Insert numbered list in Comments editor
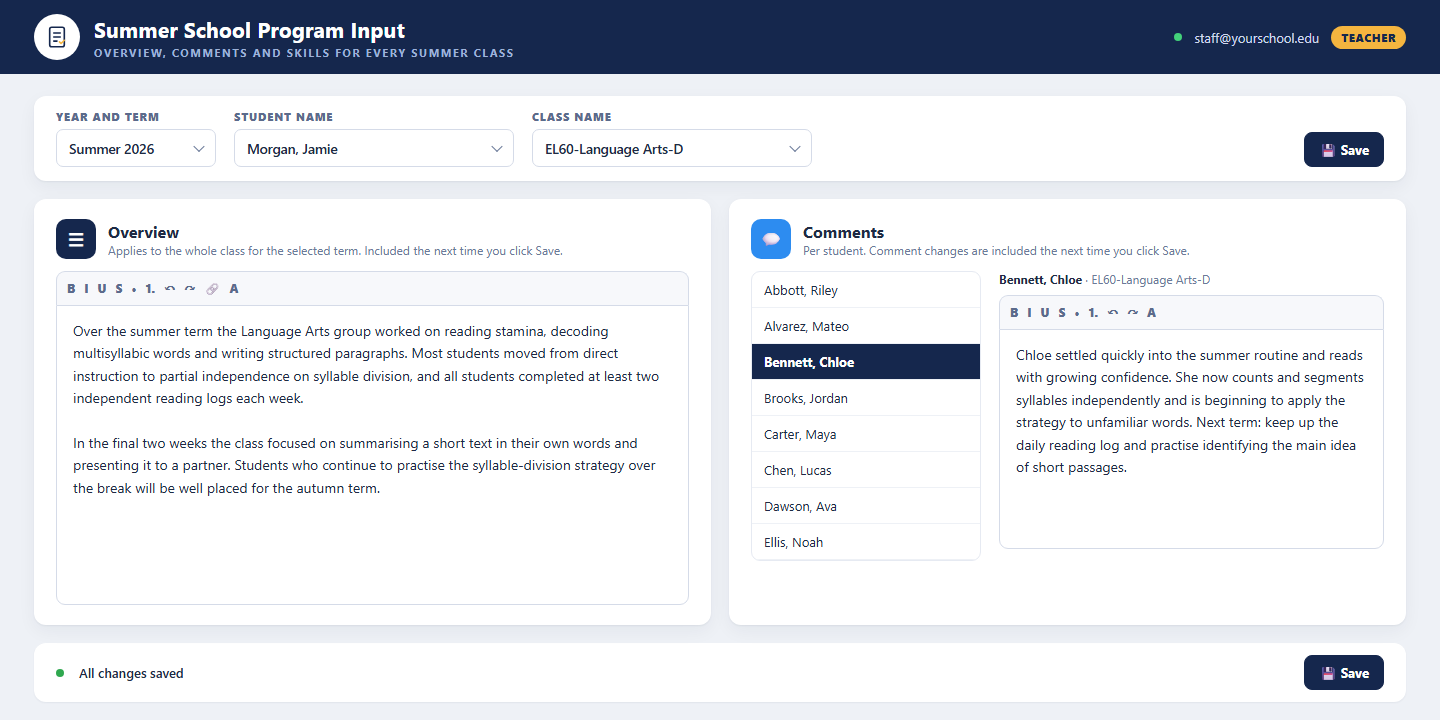 tap(1093, 313)
